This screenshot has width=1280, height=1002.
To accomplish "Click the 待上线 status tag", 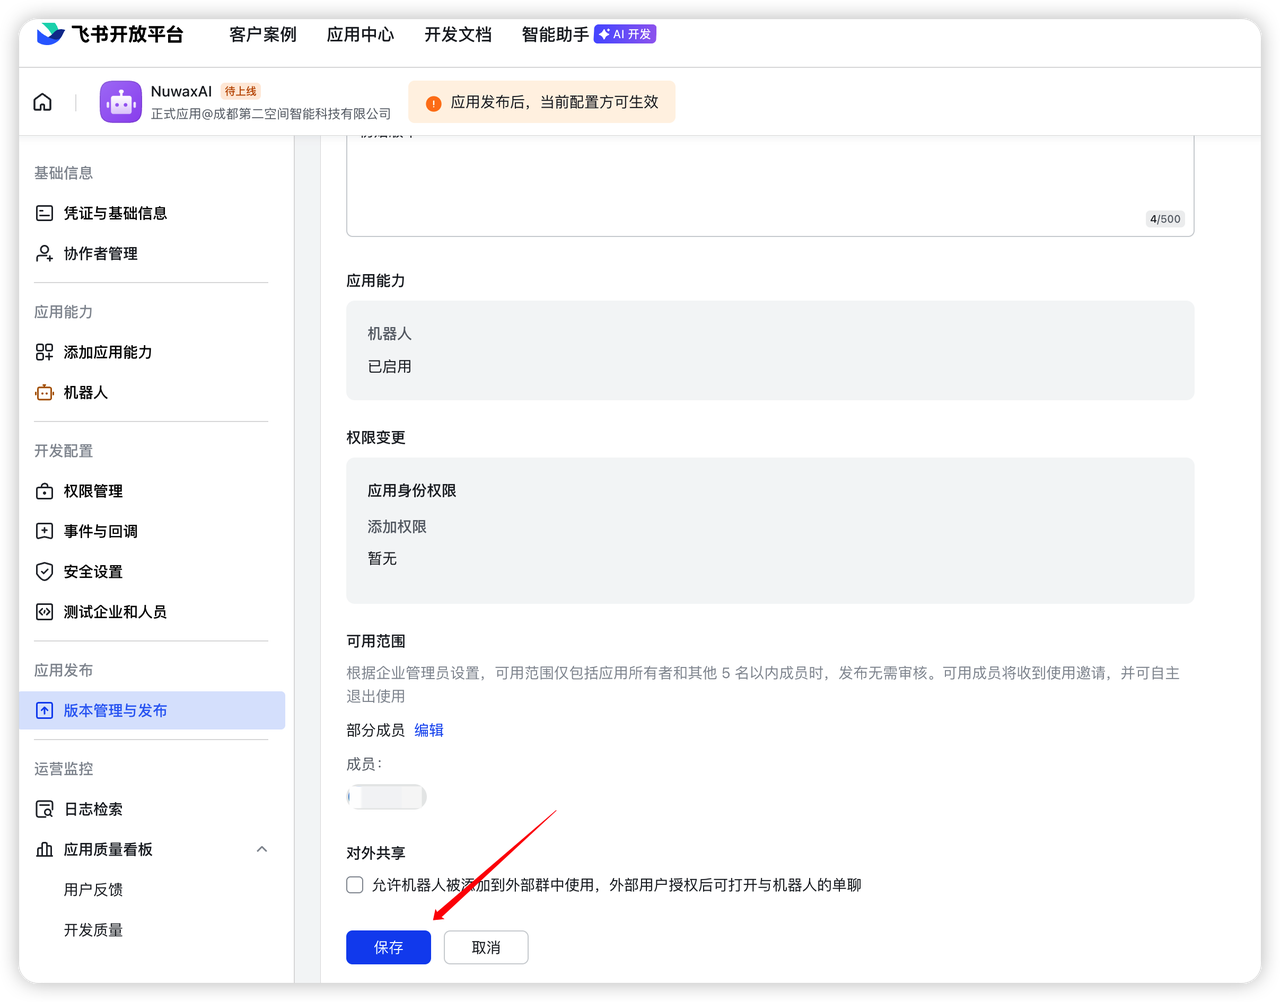I will tap(240, 91).
